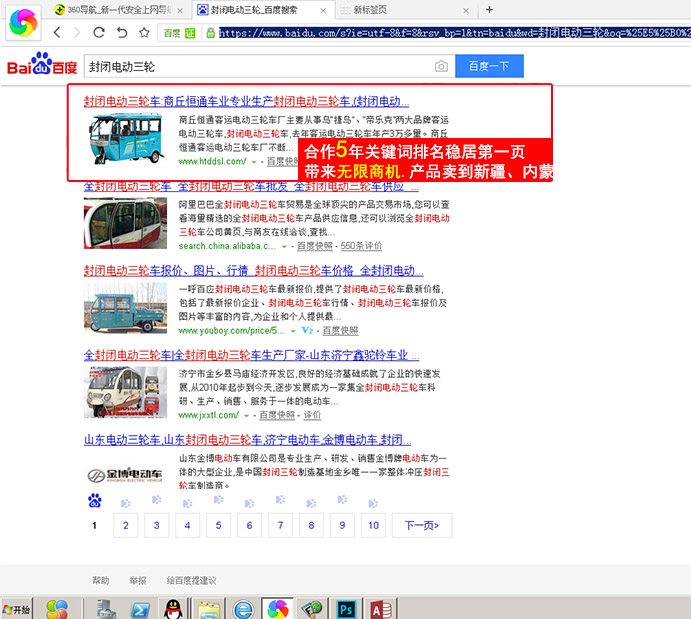Open the 举报 footer link
The height and width of the screenshot is (619, 691).
coord(137,581)
